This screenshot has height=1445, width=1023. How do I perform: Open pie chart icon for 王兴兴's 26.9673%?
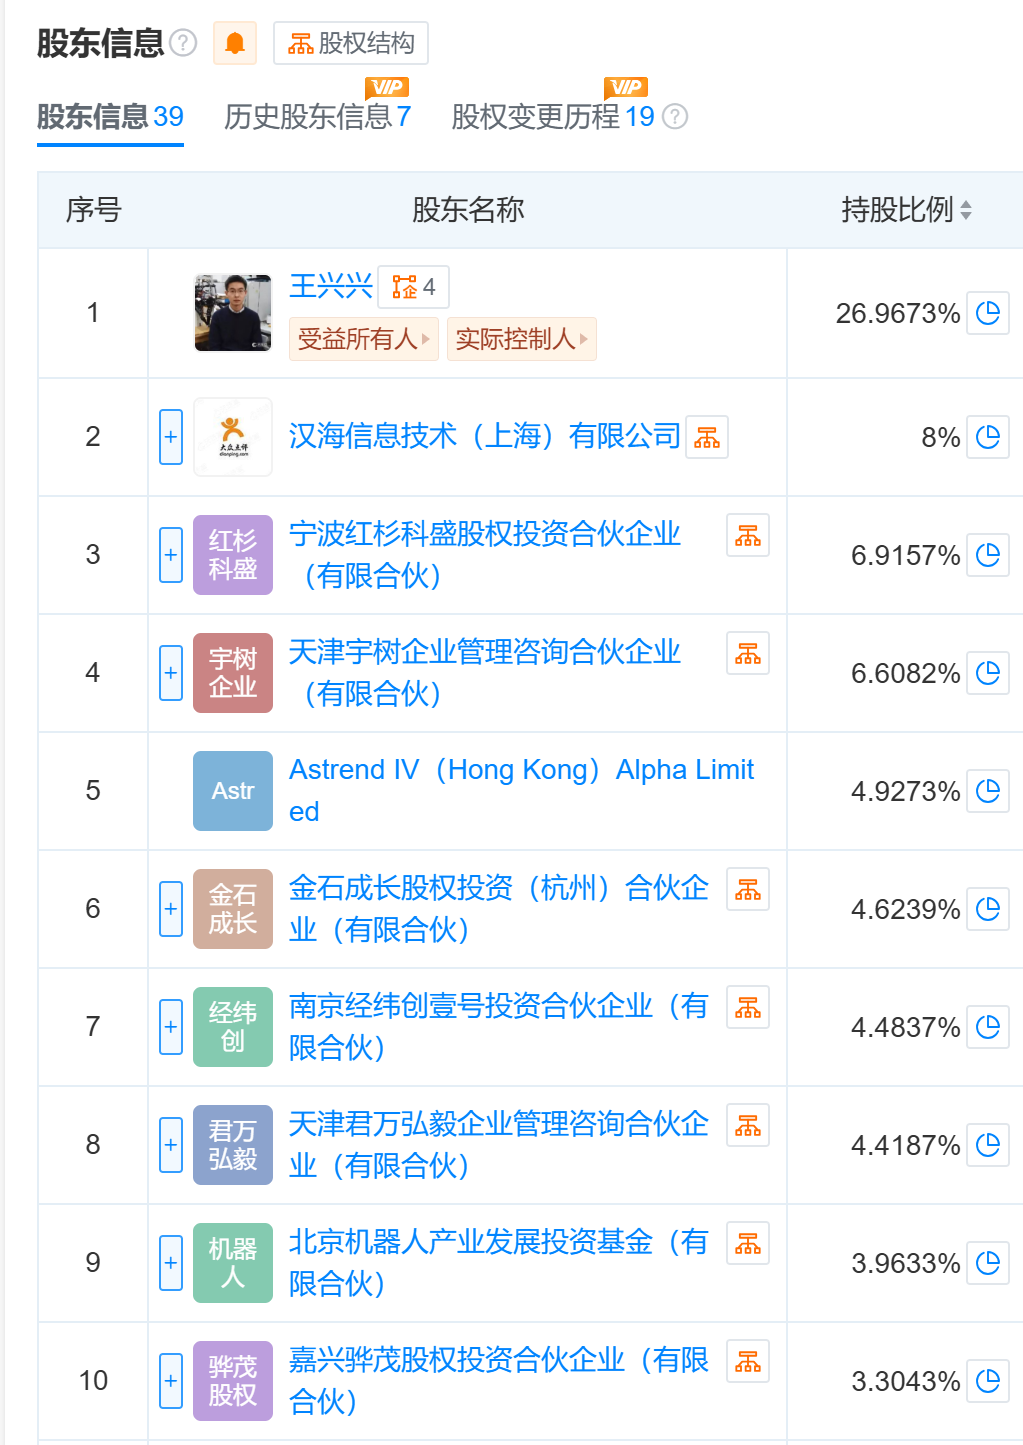pos(988,313)
